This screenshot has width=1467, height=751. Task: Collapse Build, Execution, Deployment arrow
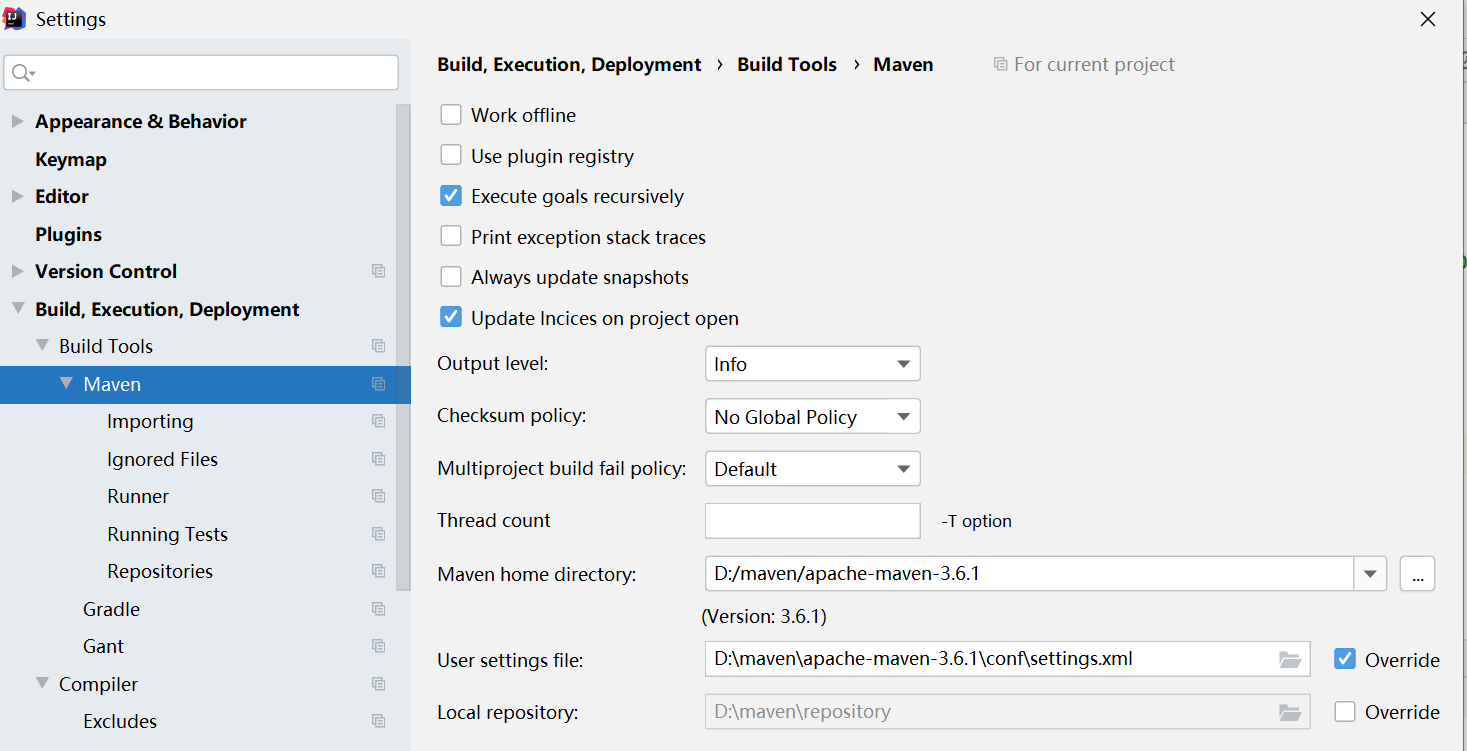tap(18, 309)
